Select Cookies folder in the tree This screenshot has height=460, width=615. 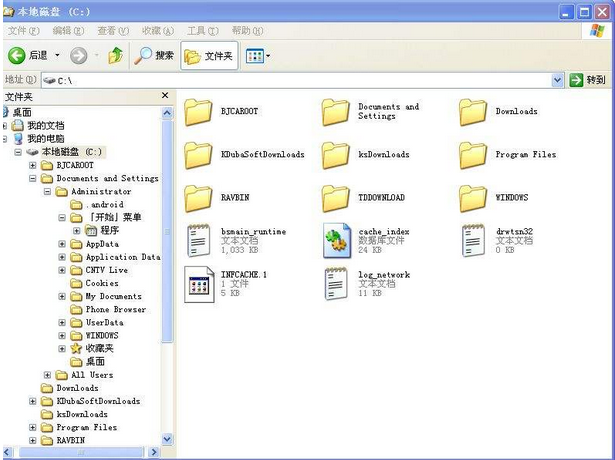[102, 283]
